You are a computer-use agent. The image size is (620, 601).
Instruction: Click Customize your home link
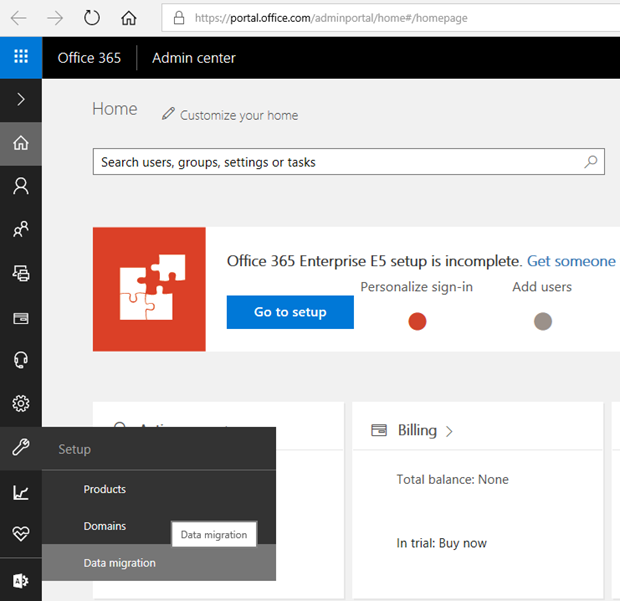click(239, 115)
